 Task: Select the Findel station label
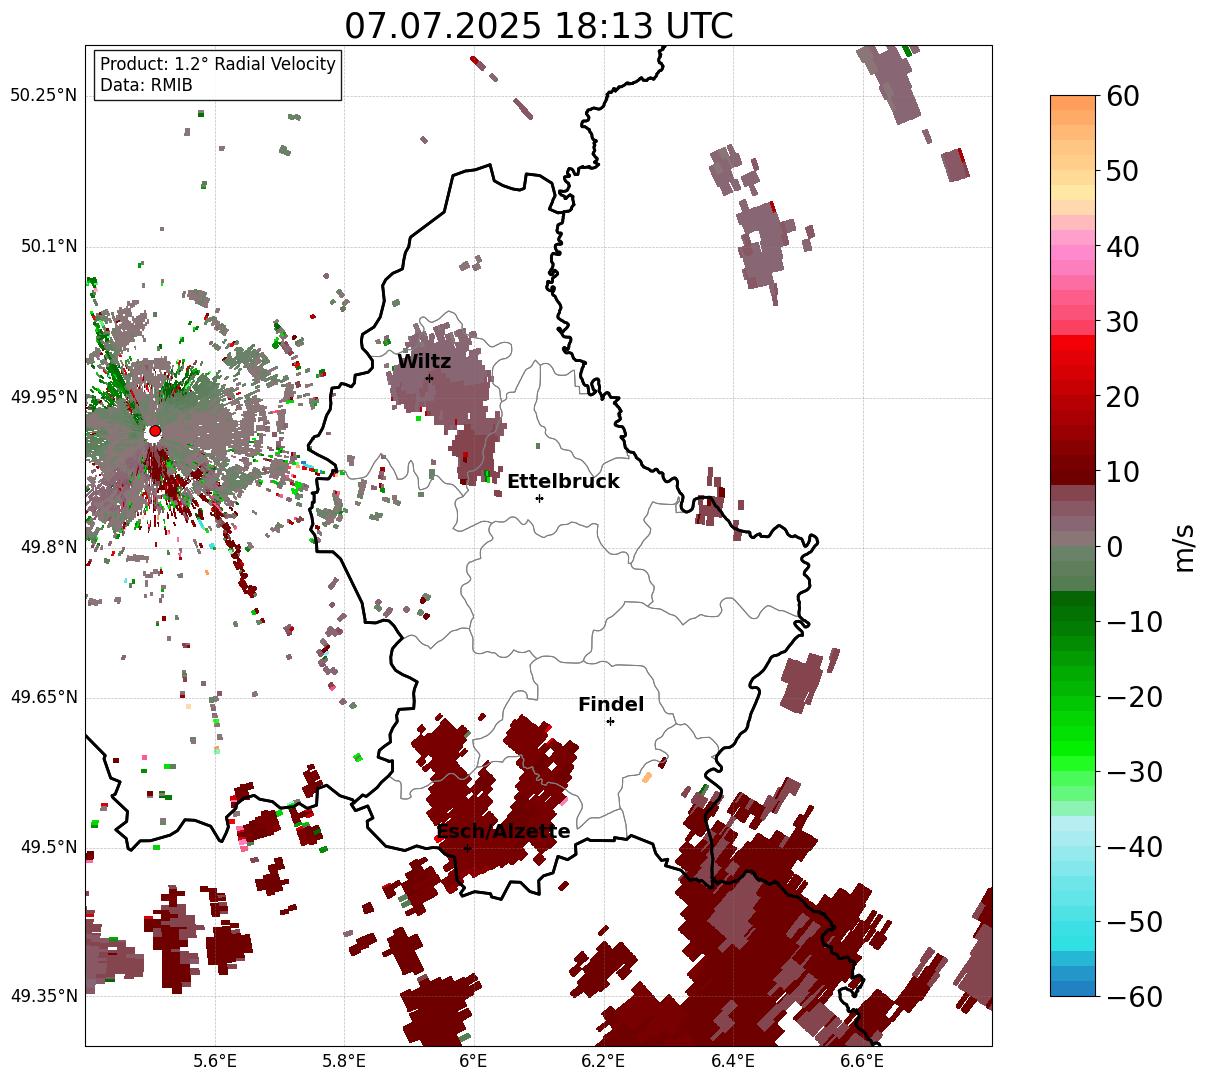click(611, 705)
